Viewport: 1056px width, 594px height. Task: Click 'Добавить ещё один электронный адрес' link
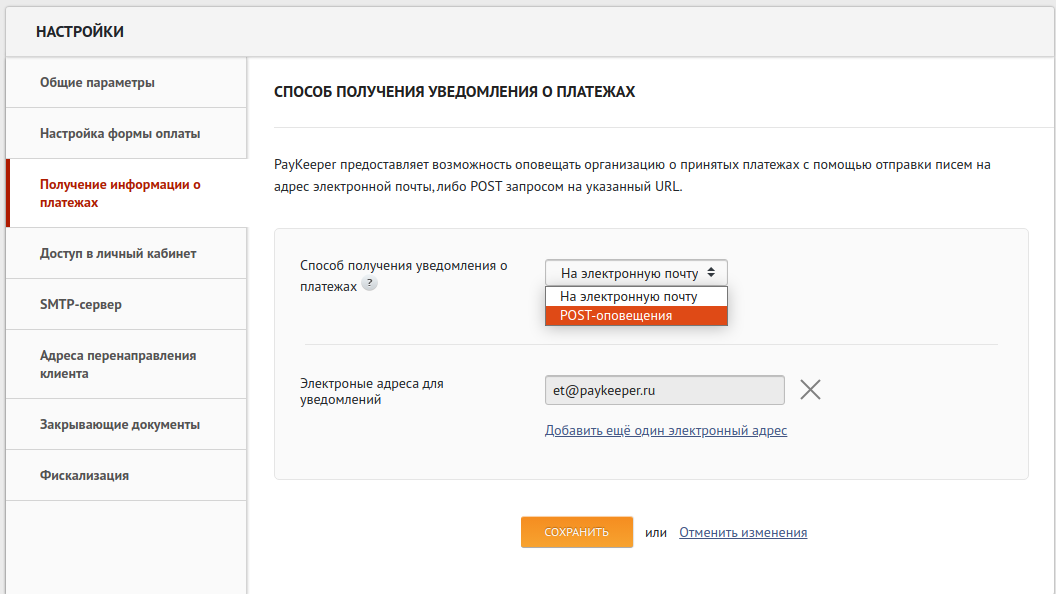pos(666,431)
